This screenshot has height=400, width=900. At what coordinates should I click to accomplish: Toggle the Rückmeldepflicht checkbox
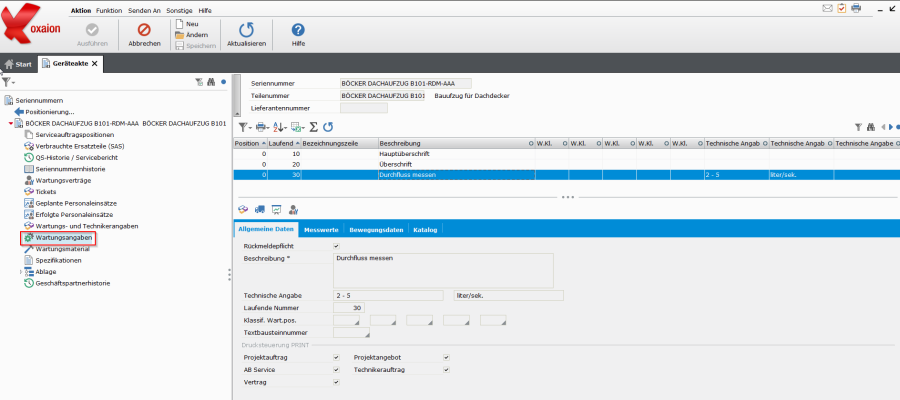pos(336,245)
